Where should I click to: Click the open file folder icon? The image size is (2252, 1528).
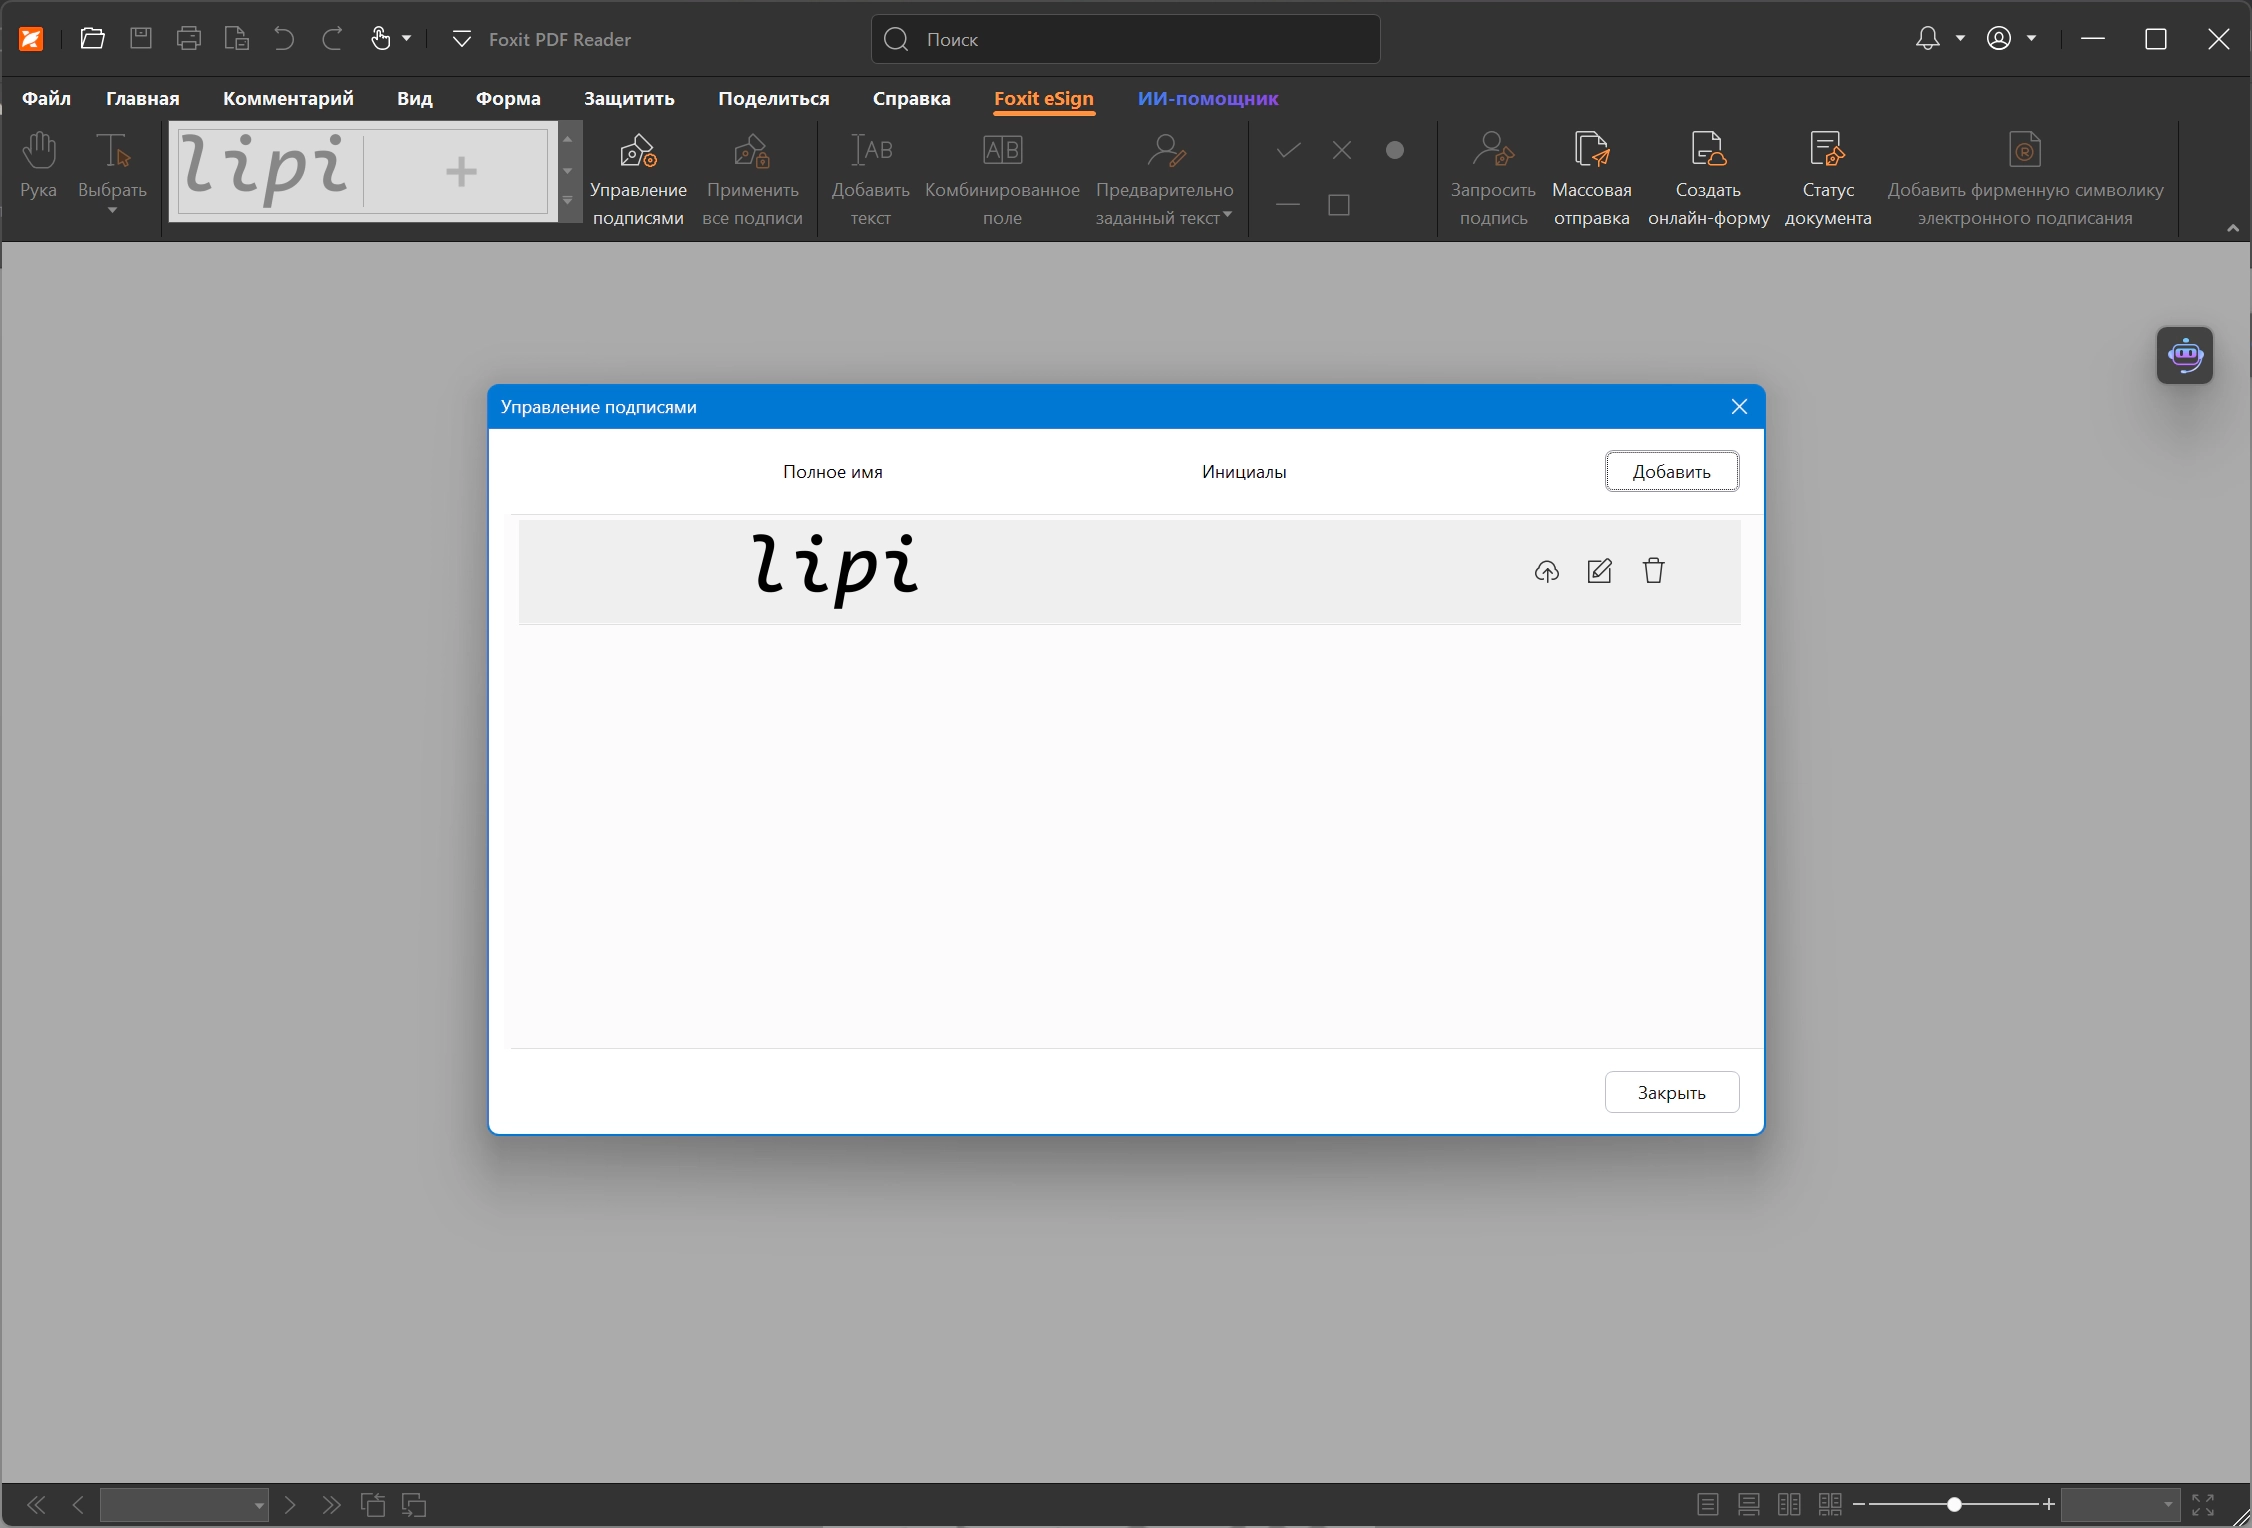(x=93, y=39)
